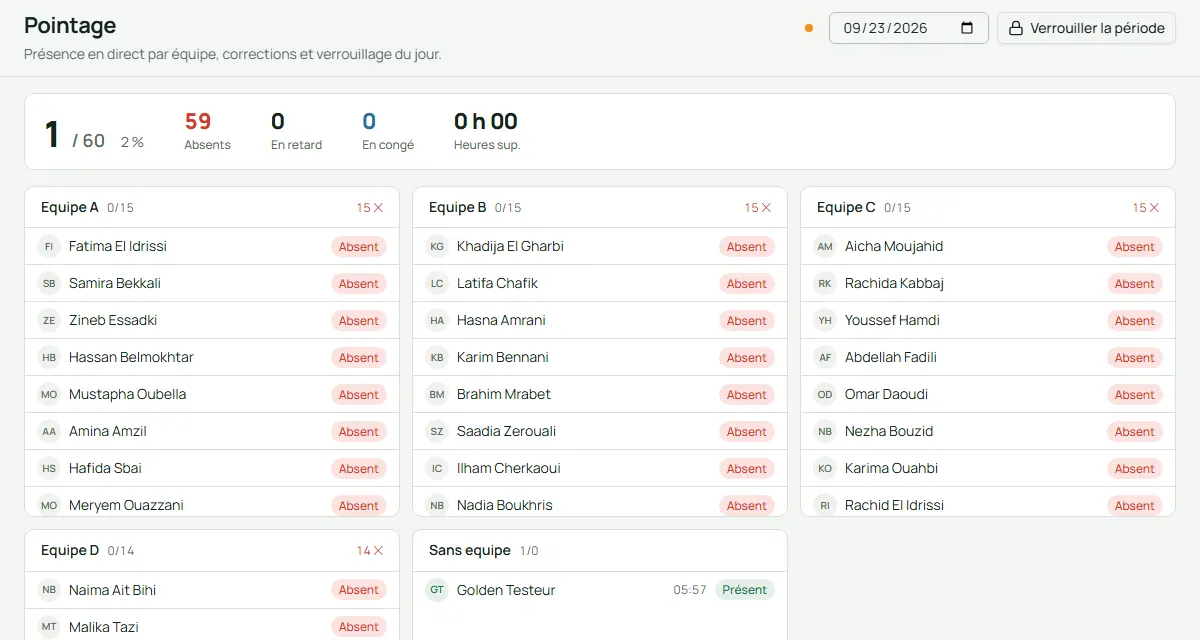Screen dimensions: 1200x640
Task: Click Absent badge for Abdellah Fadili
Action: [x=1135, y=357]
